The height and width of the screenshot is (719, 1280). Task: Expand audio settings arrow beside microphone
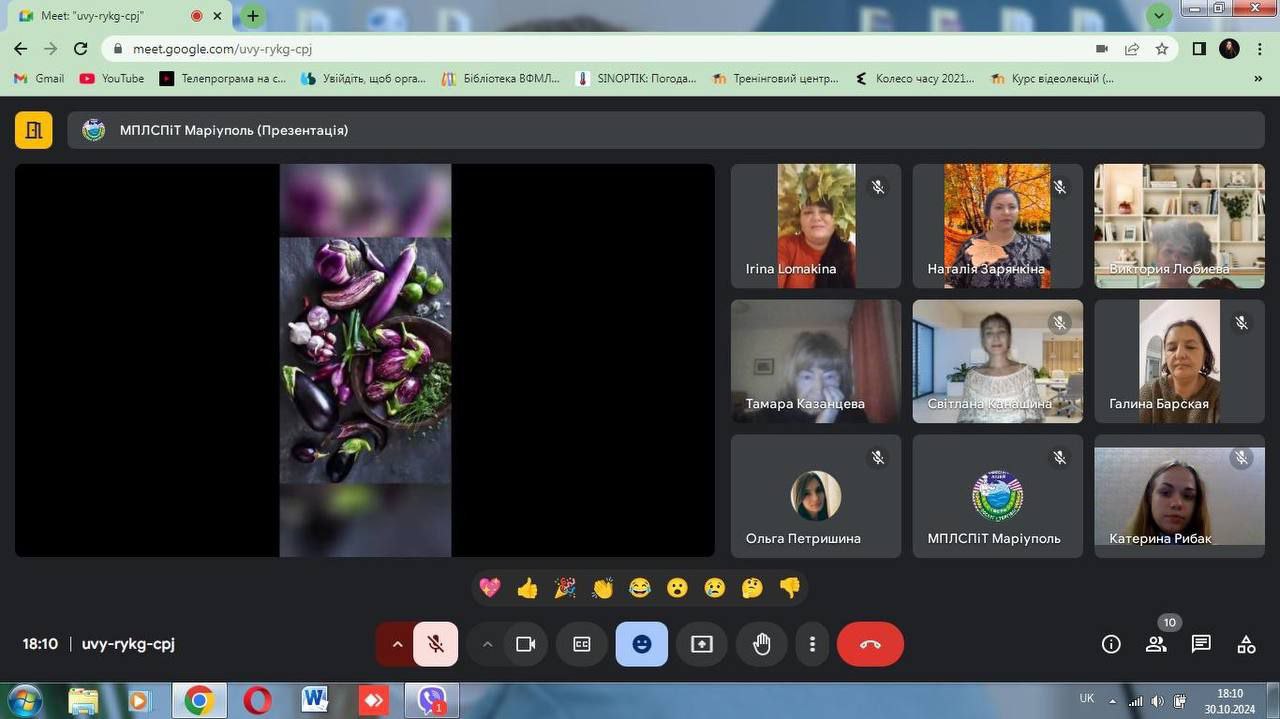[397, 644]
